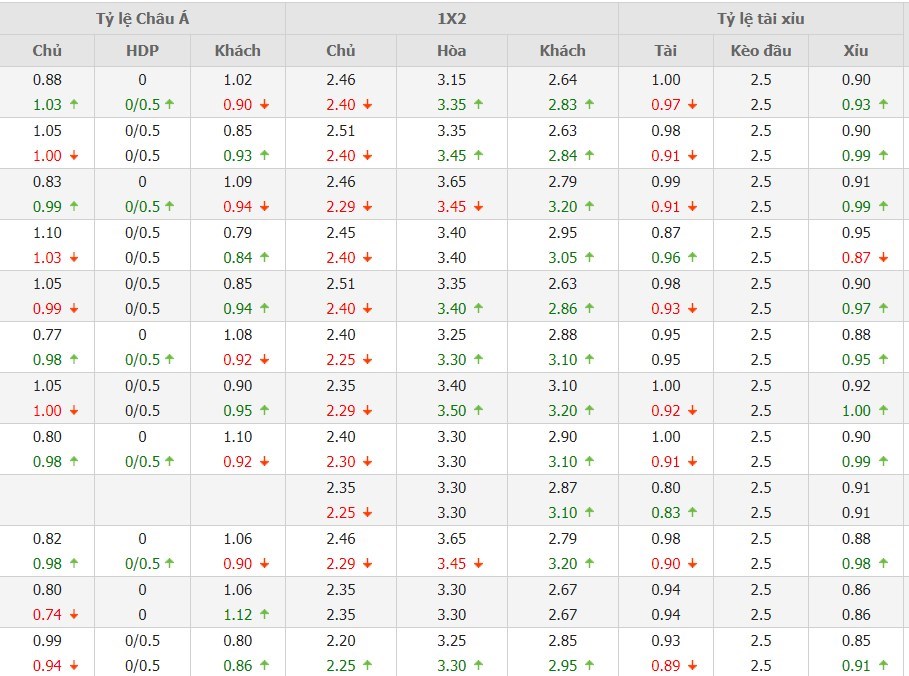Image resolution: width=909 pixels, height=676 pixels.
Task: Select the green arrow next to 3.50
Action: pyautogui.click(x=479, y=410)
